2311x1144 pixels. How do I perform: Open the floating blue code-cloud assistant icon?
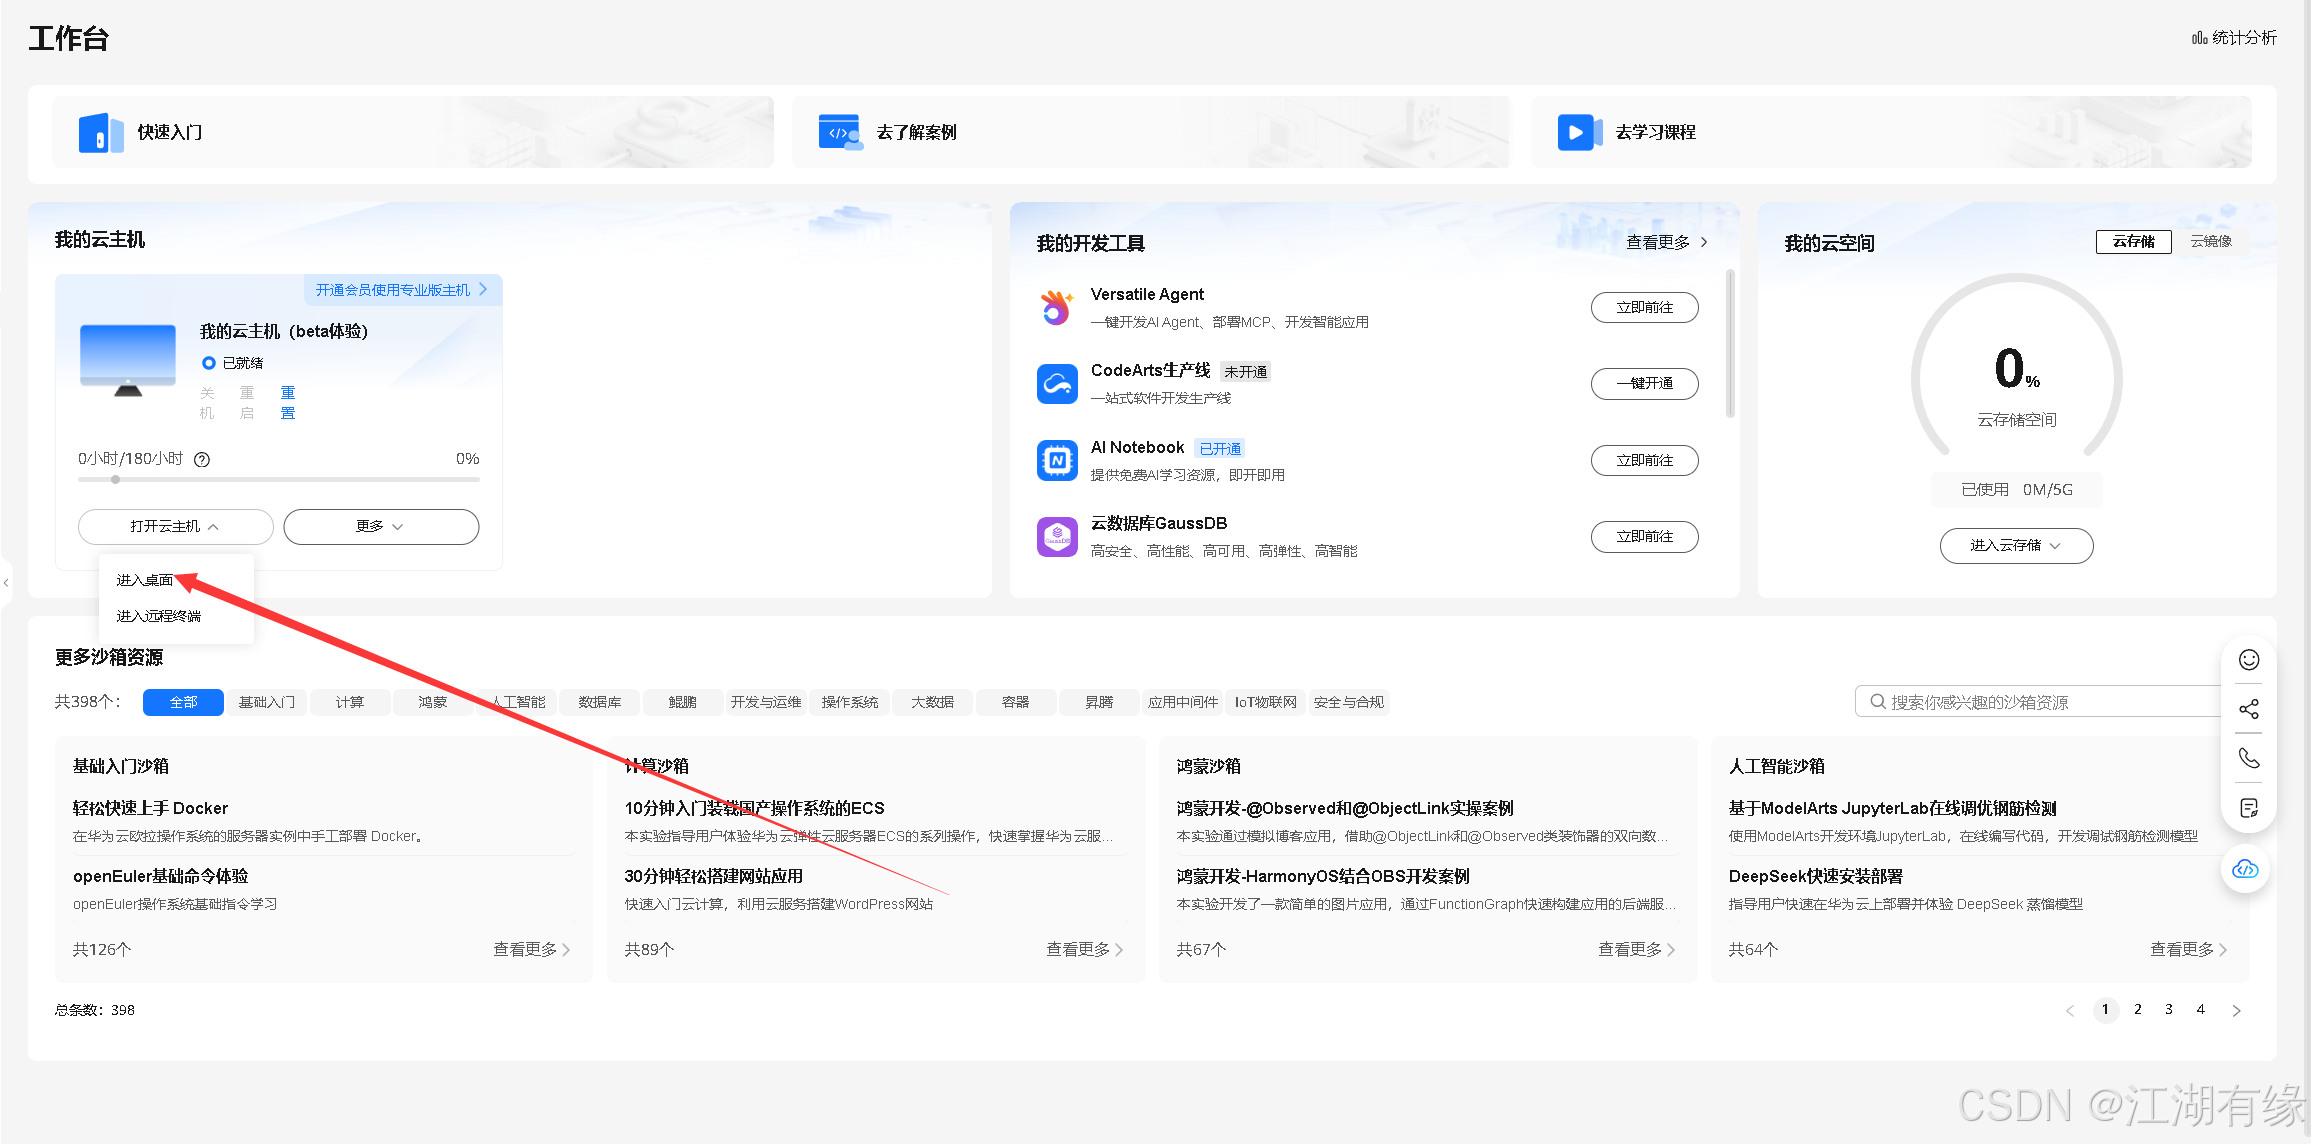(x=2245, y=869)
